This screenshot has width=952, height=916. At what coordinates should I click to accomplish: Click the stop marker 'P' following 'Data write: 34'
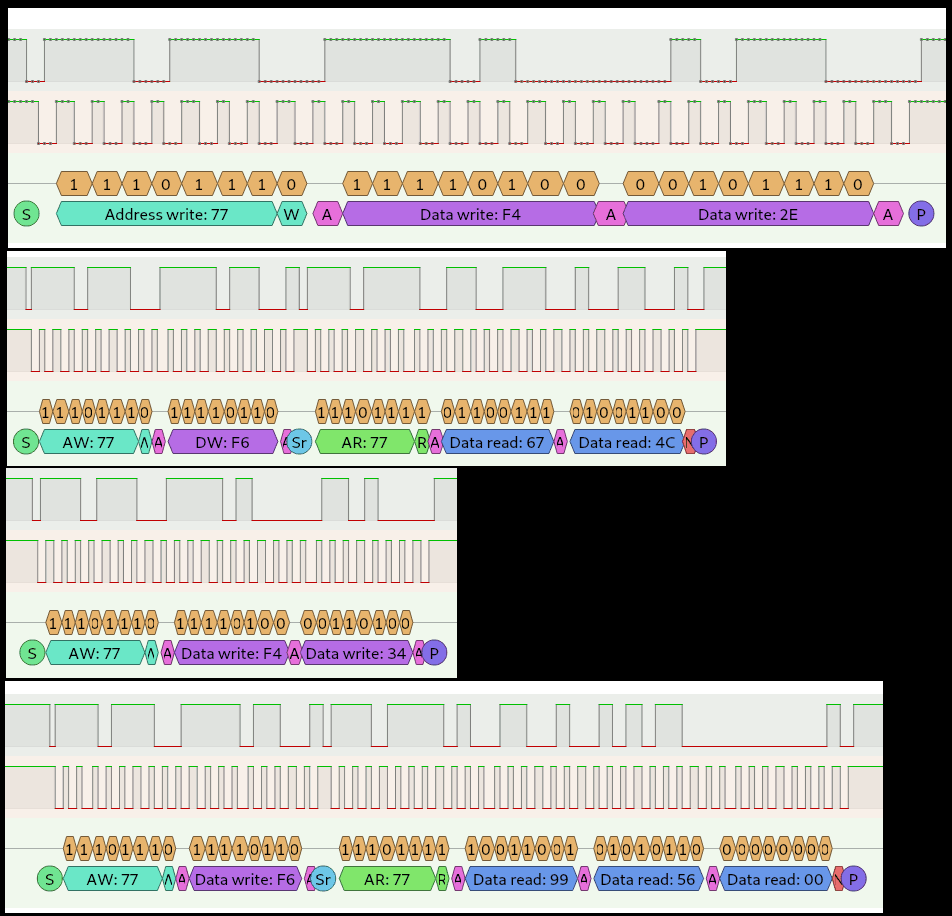pos(434,653)
